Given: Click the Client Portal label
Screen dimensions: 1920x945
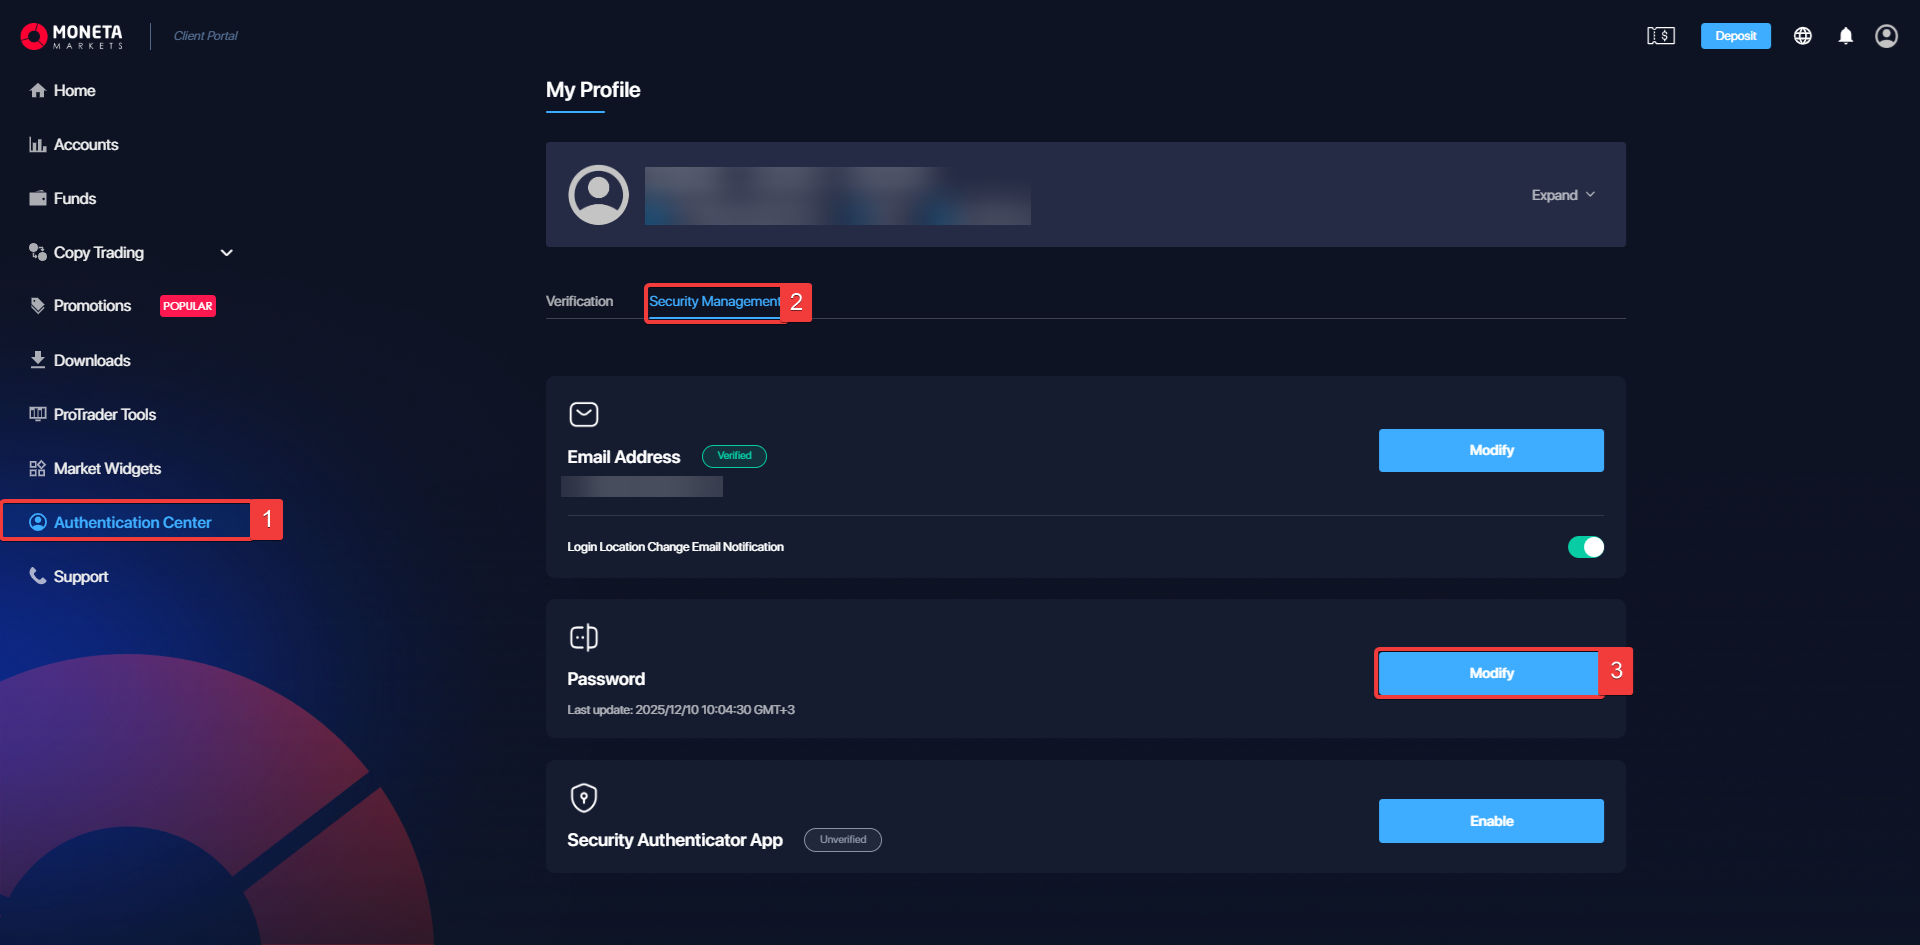Looking at the screenshot, I should point(206,36).
